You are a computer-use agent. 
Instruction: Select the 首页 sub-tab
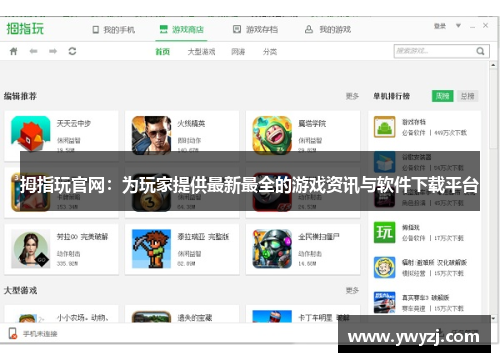click(x=163, y=52)
